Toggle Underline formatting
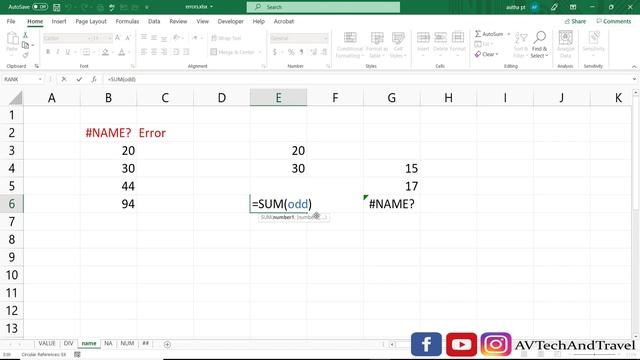 coord(67,52)
